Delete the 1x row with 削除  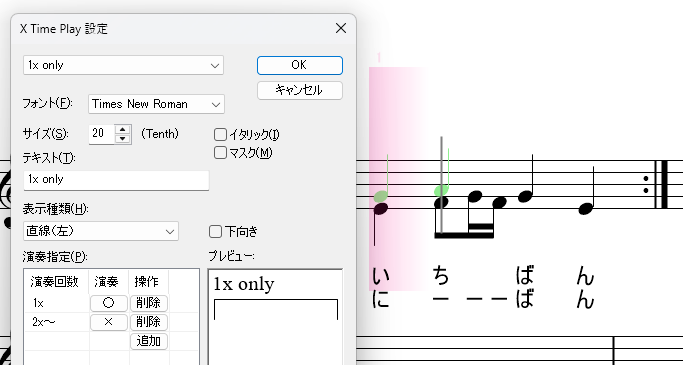pyautogui.click(x=149, y=303)
